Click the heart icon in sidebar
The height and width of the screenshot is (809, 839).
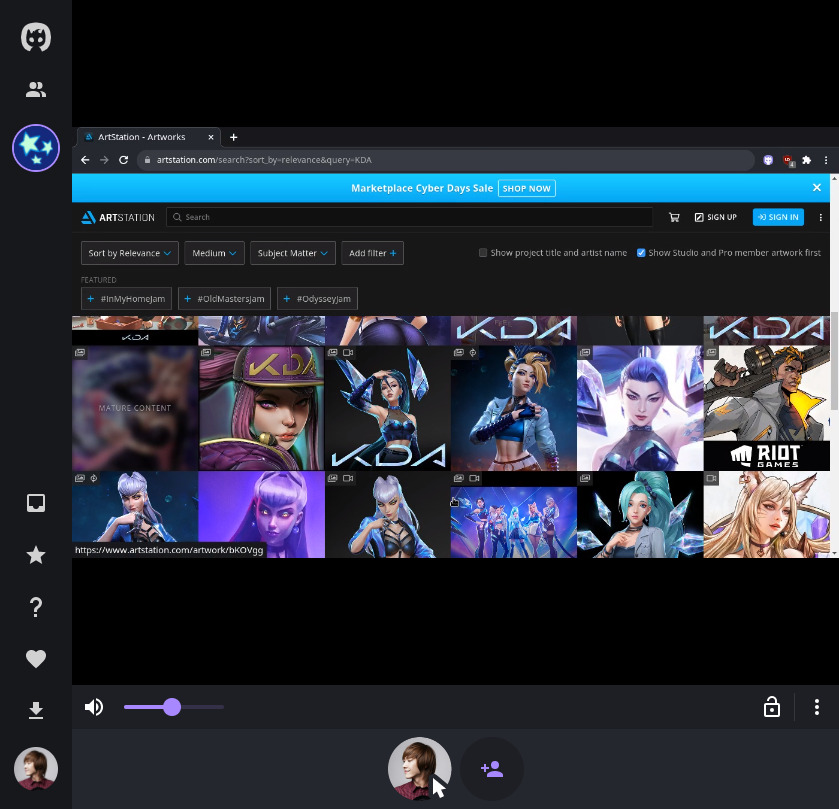pyautogui.click(x=36, y=659)
